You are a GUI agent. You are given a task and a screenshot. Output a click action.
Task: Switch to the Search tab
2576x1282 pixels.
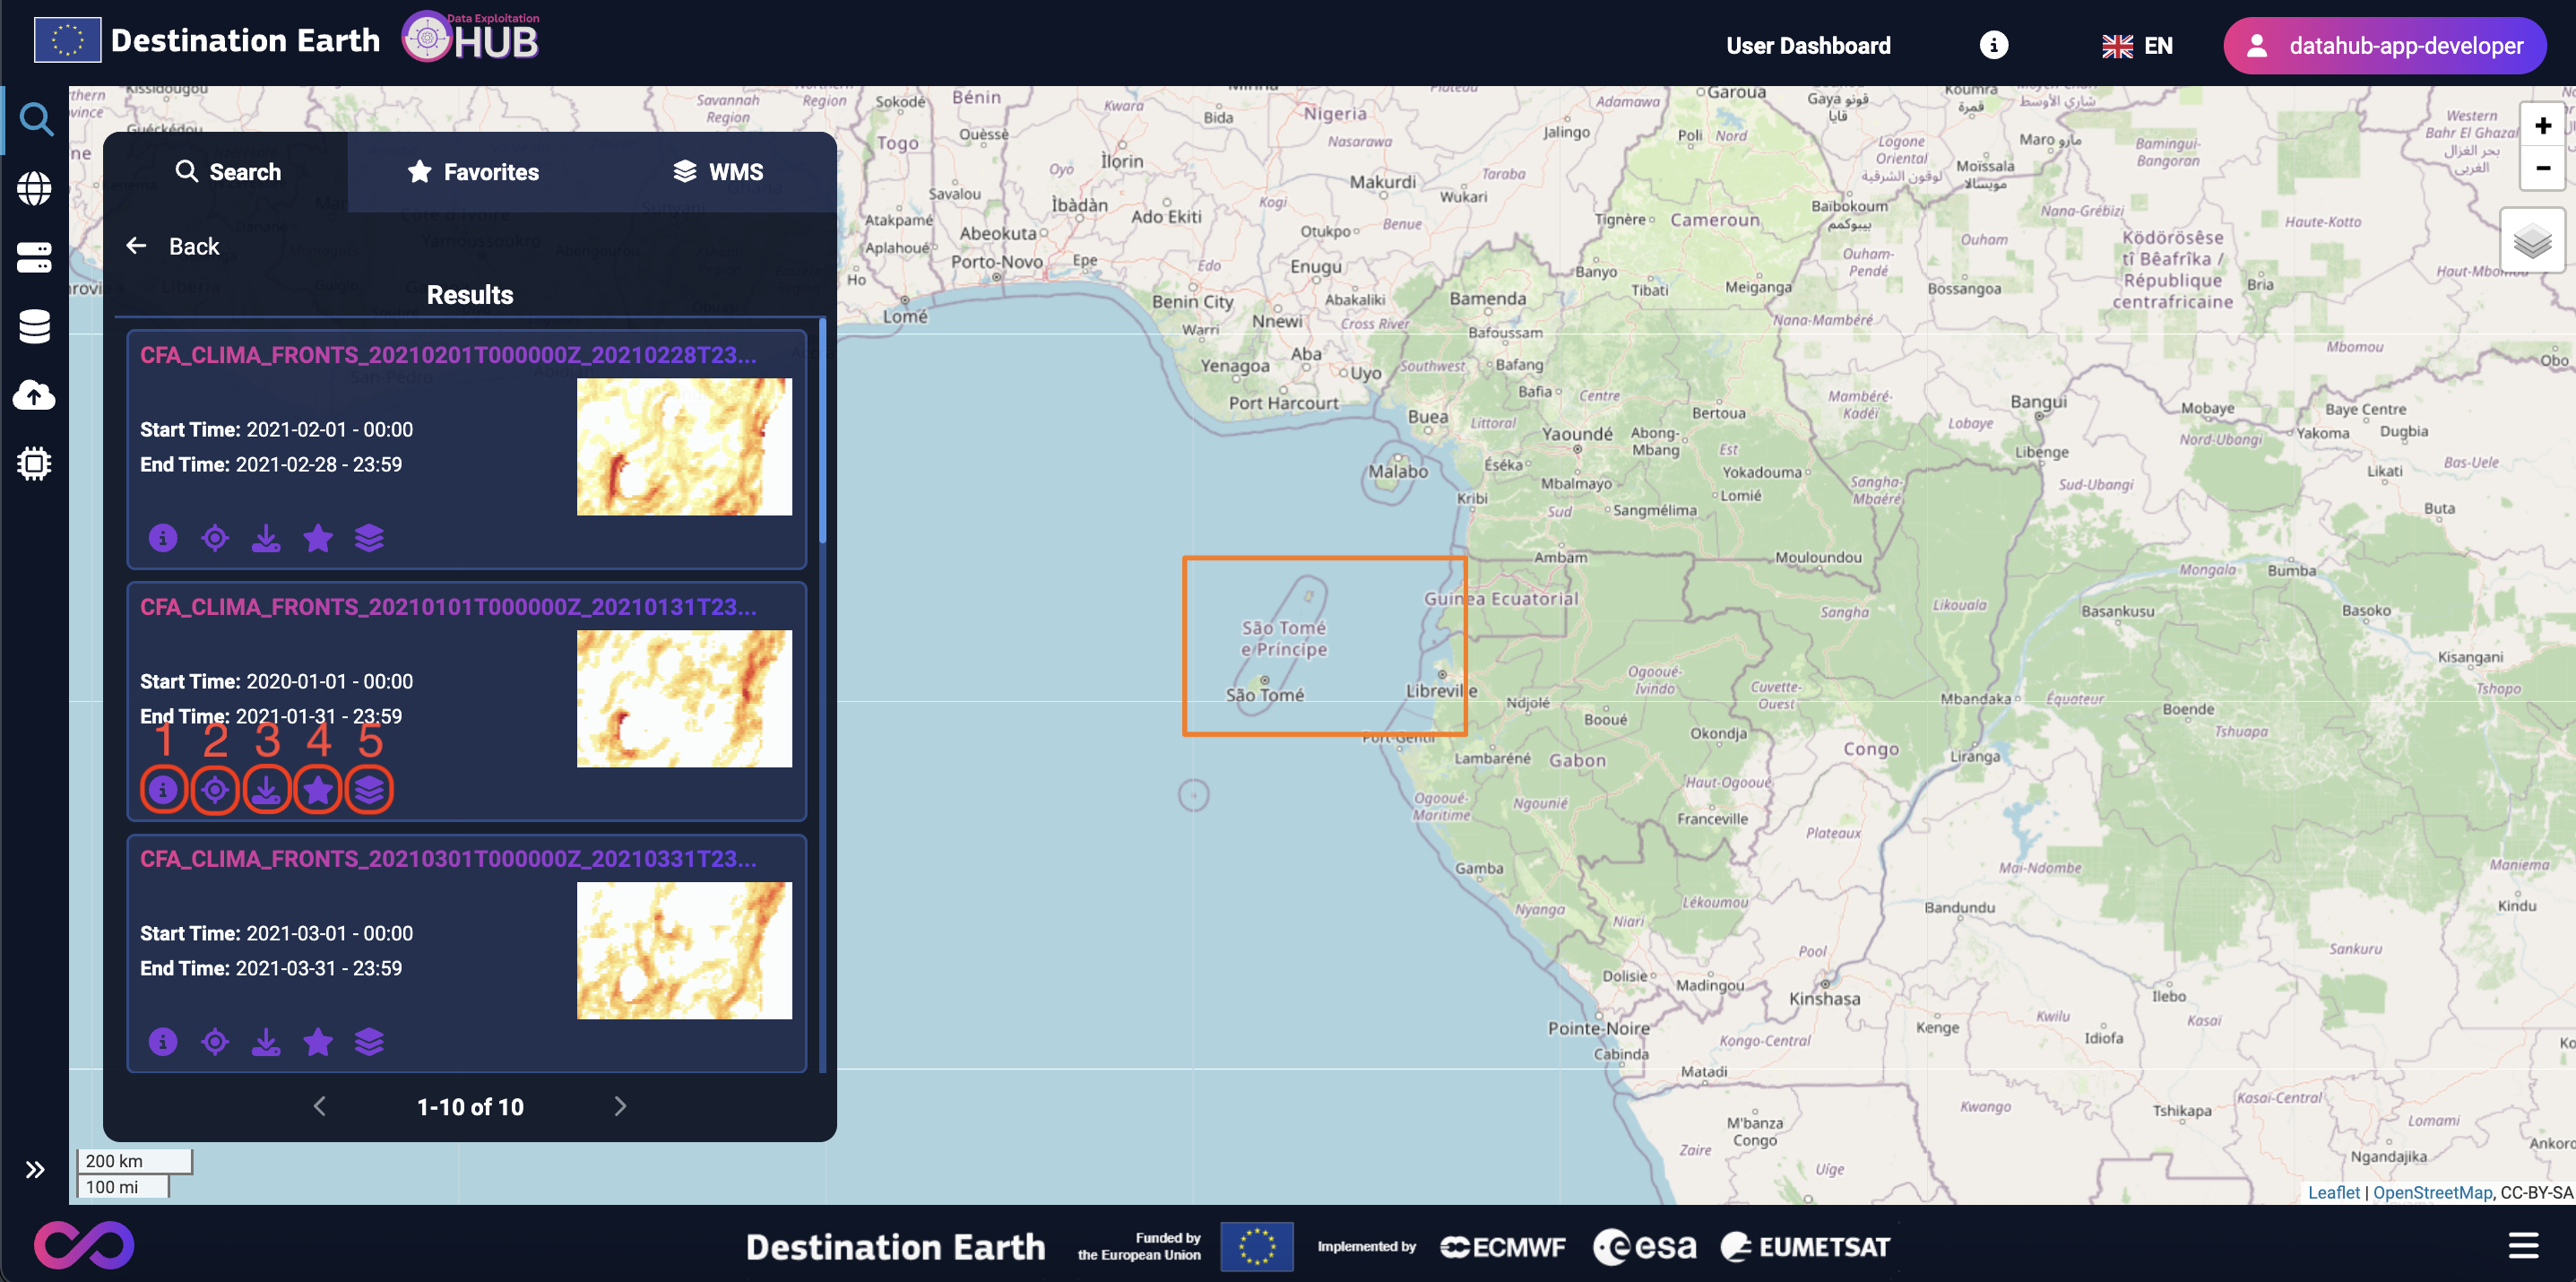click(x=227, y=172)
